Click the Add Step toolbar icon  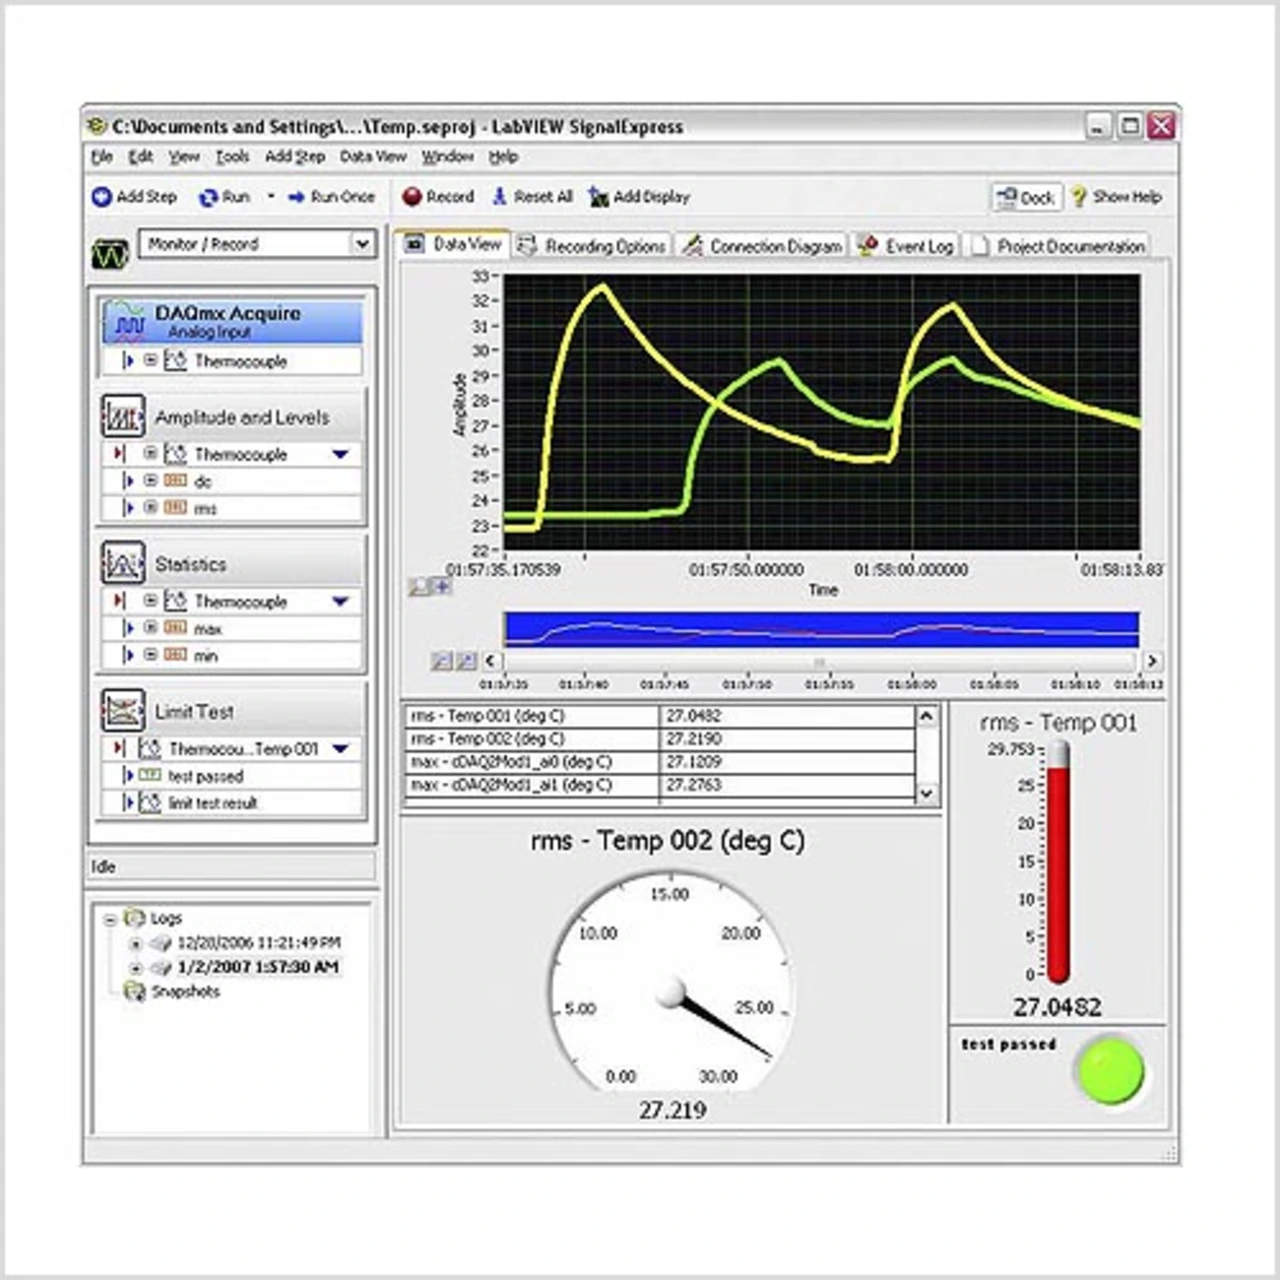(x=101, y=197)
